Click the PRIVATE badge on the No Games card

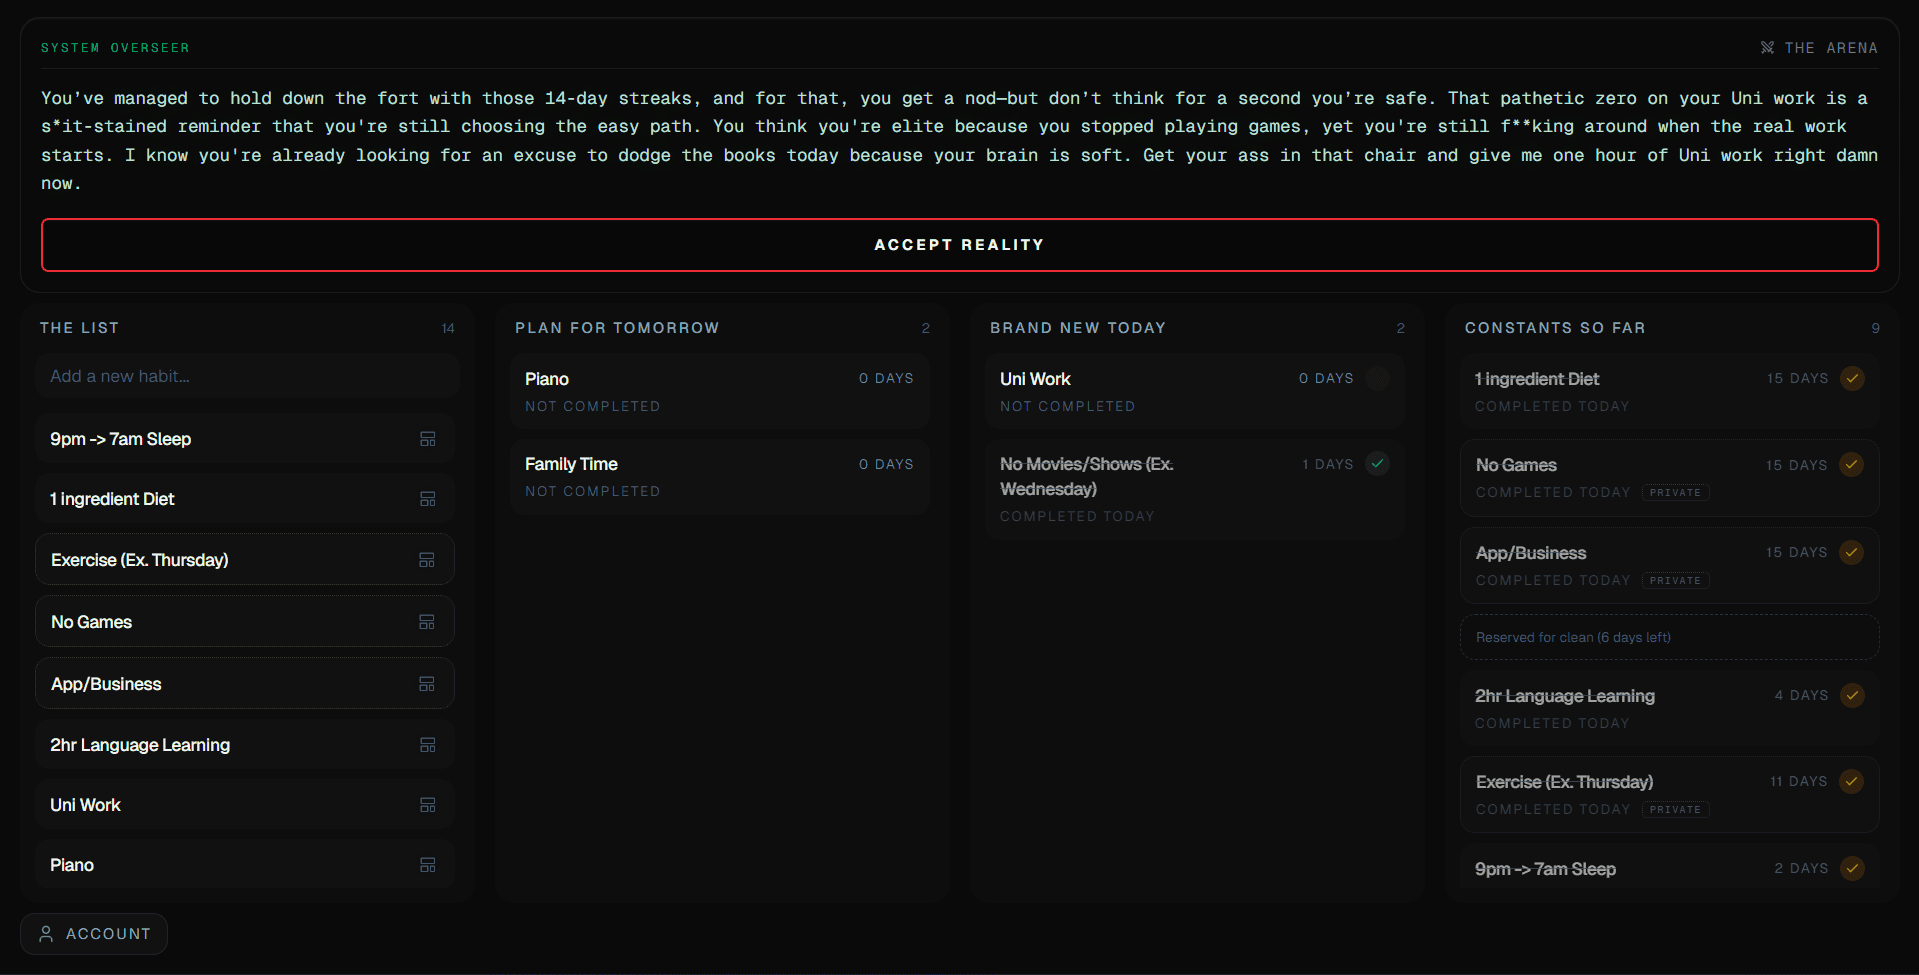click(x=1675, y=493)
